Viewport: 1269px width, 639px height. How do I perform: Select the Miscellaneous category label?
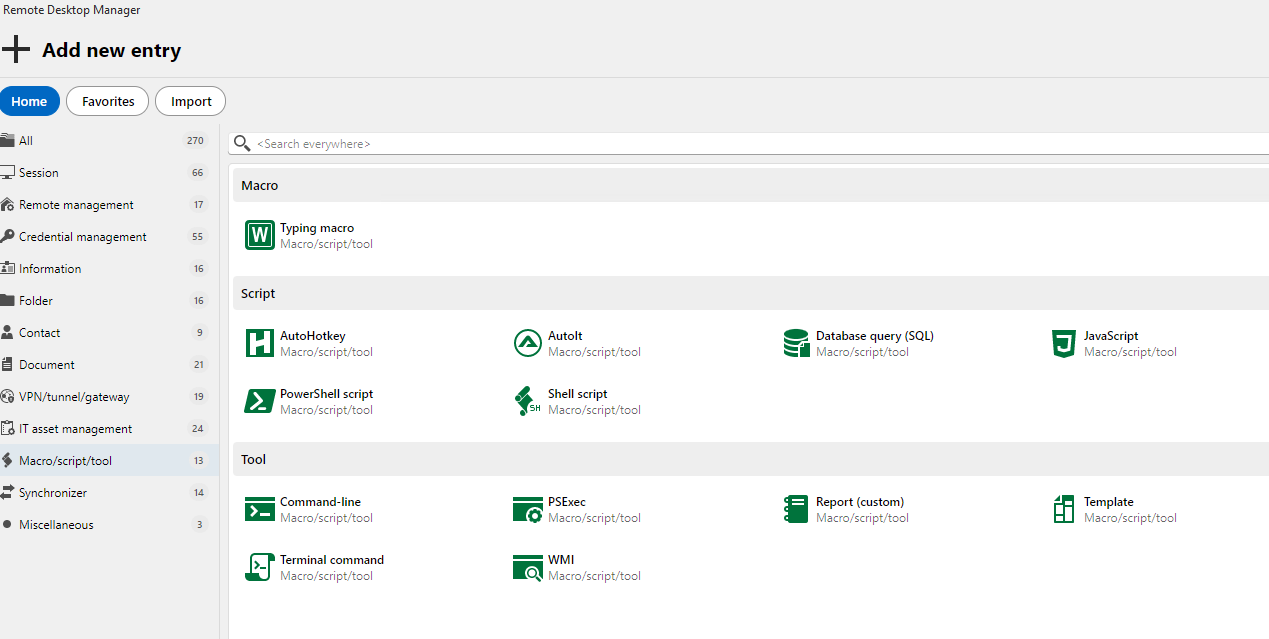click(x=56, y=525)
